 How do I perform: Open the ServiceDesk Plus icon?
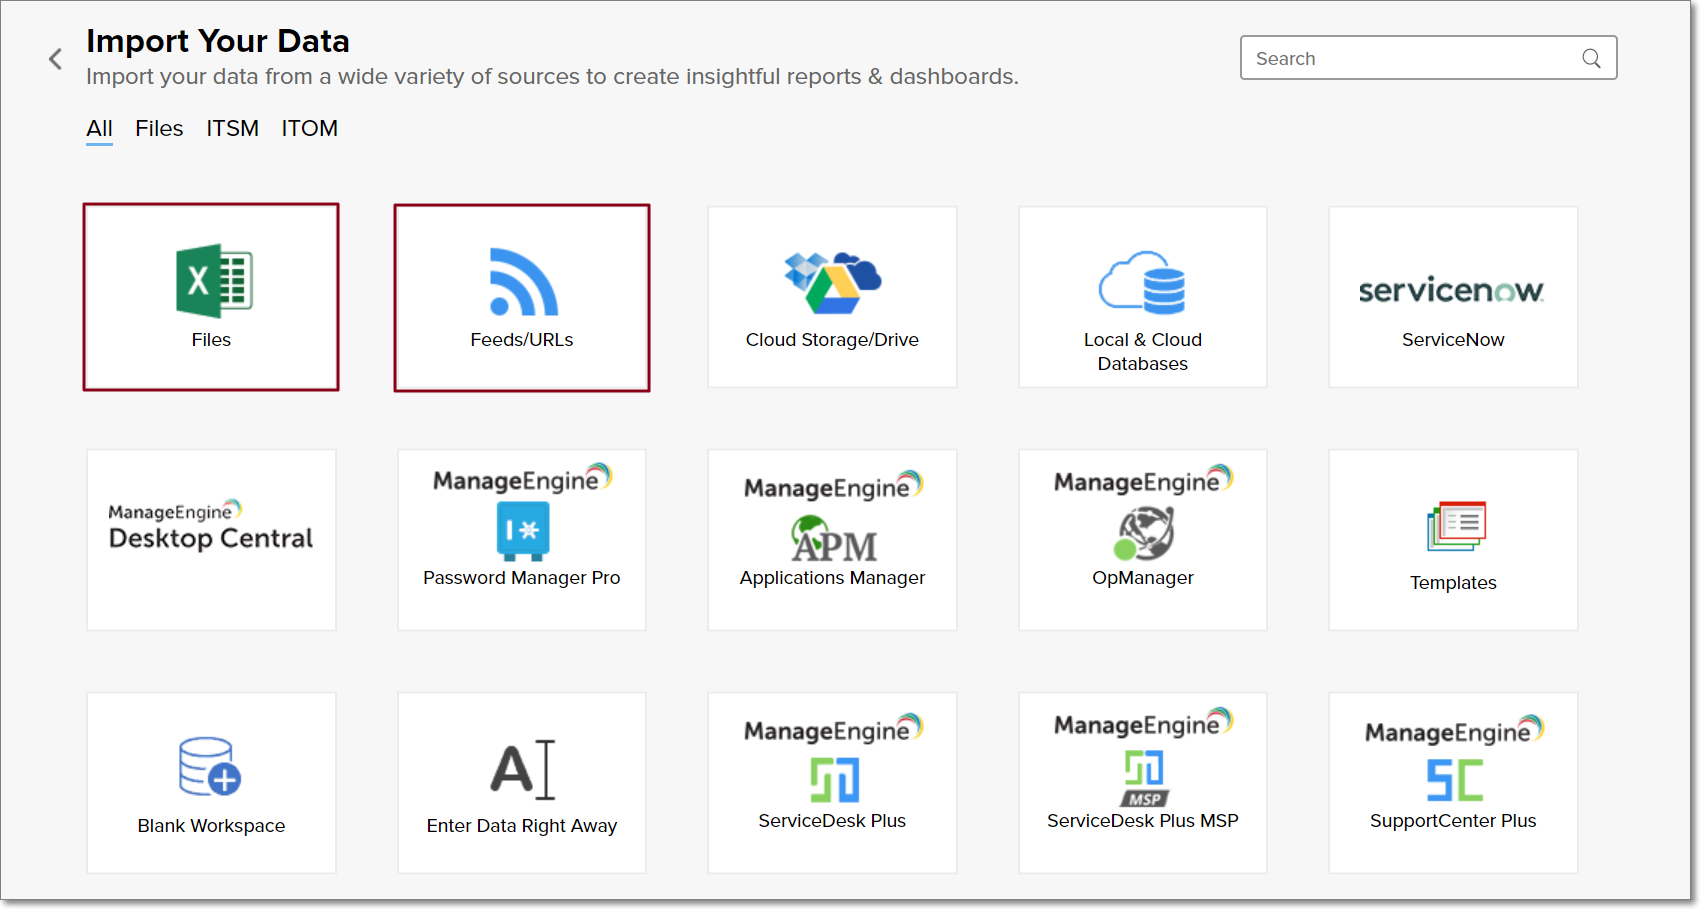pyautogui.click(x=834, y=780)
